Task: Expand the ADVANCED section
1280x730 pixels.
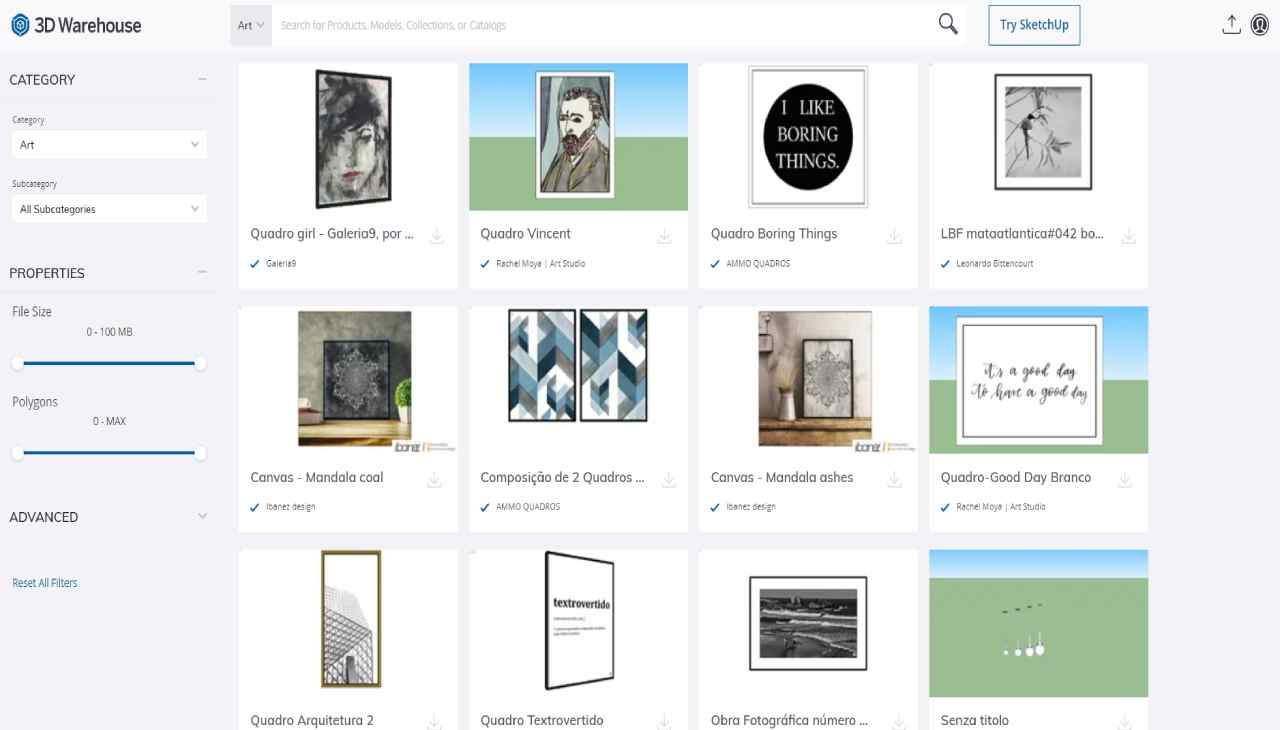Action: coord(203,517)
